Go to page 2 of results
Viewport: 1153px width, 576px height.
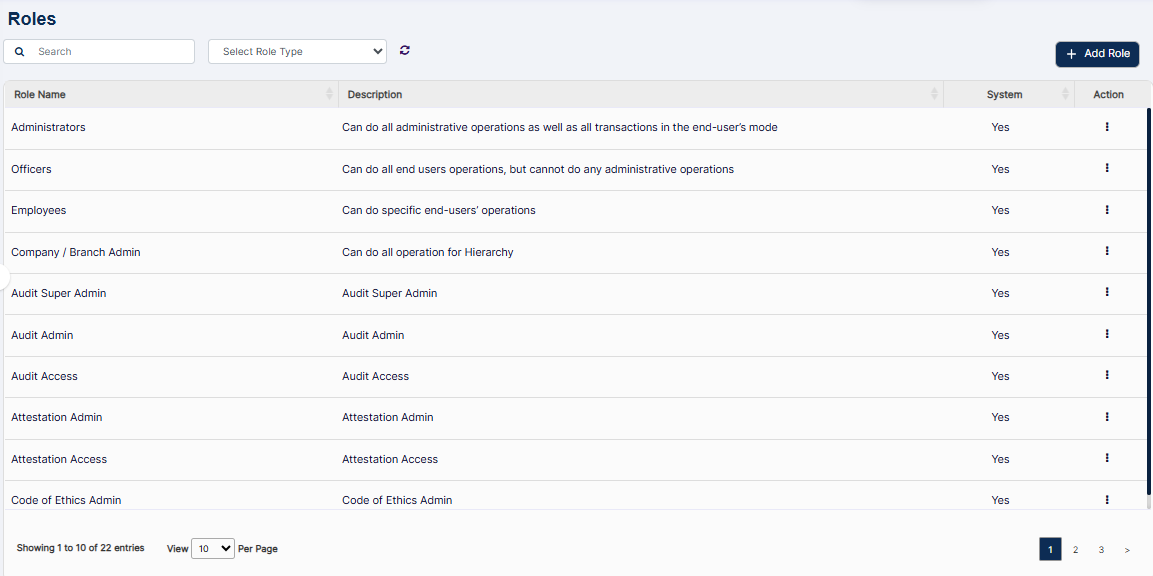(x=1075, y=549)
